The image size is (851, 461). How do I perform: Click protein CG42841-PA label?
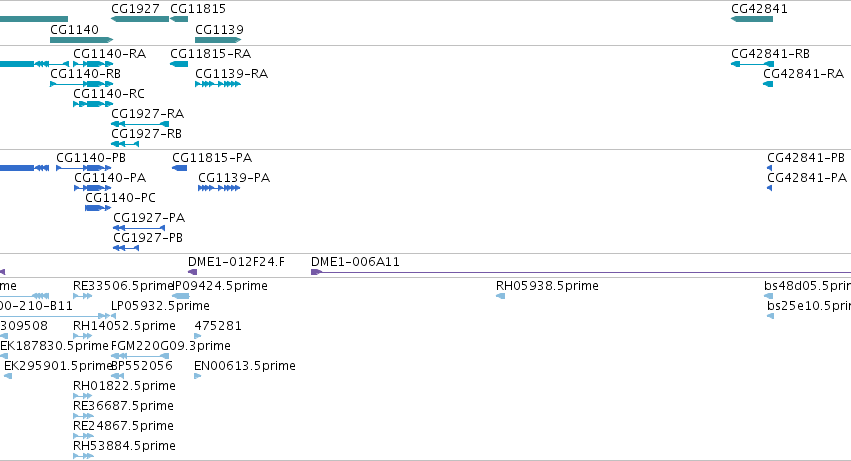coord(807,178)
